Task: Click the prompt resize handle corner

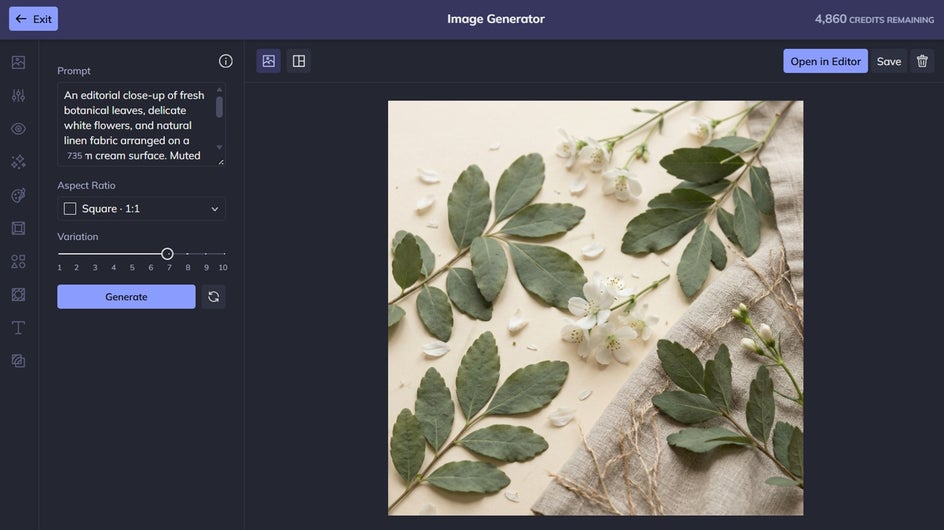Action: coord(221,162)
